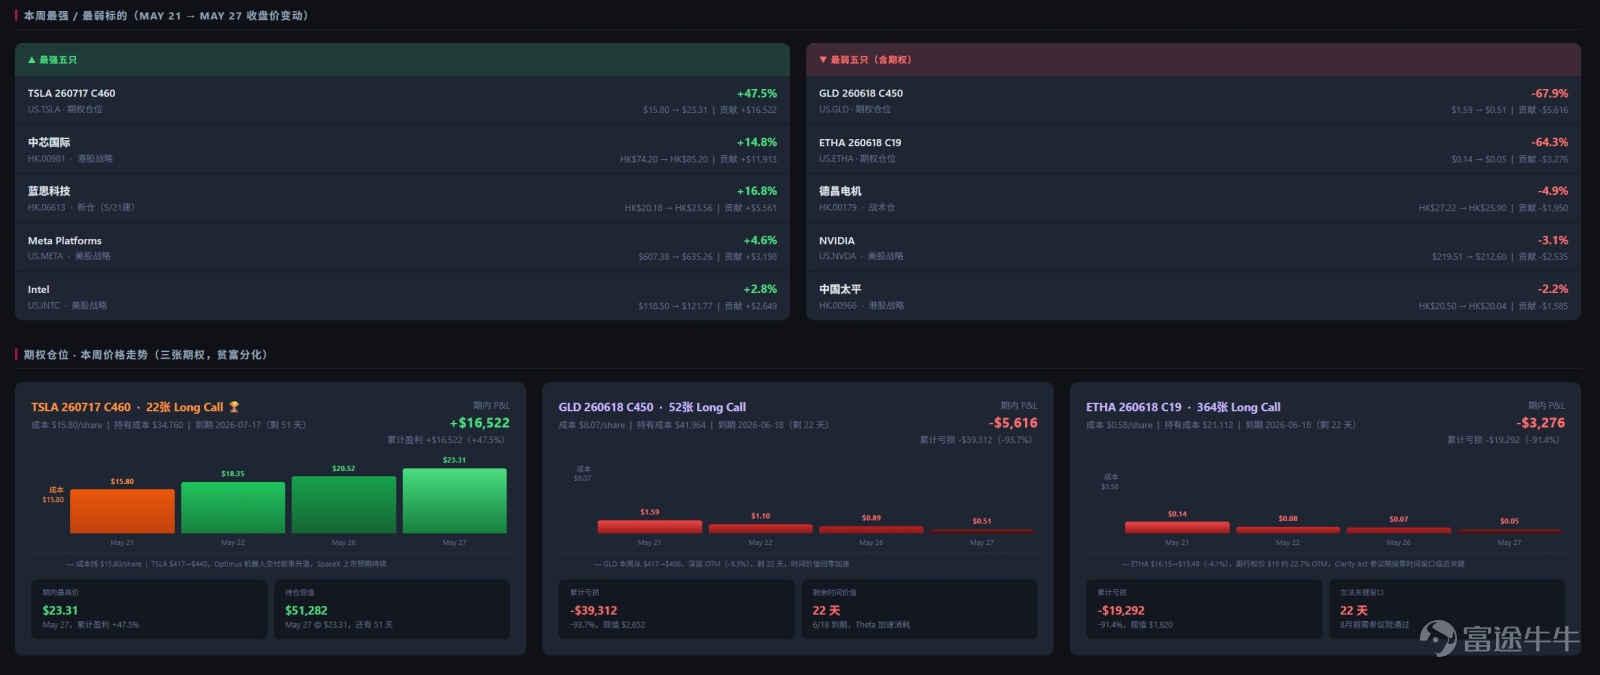Click the -2.2% loss value
The width and height of the screenshot is (1600, 675).
coord(1553,289)
